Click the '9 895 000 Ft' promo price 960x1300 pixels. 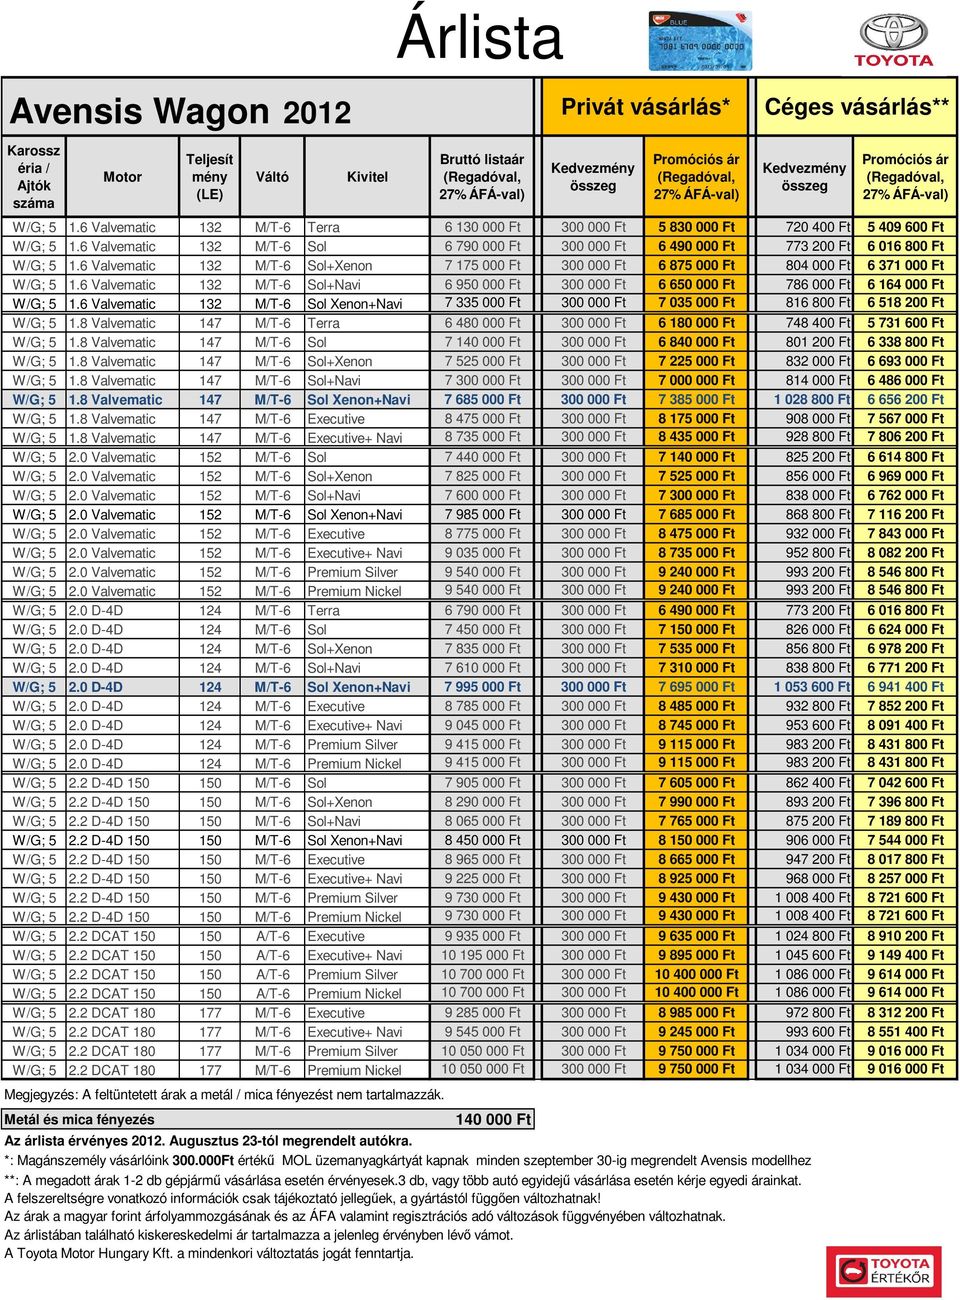pos(696,955)
